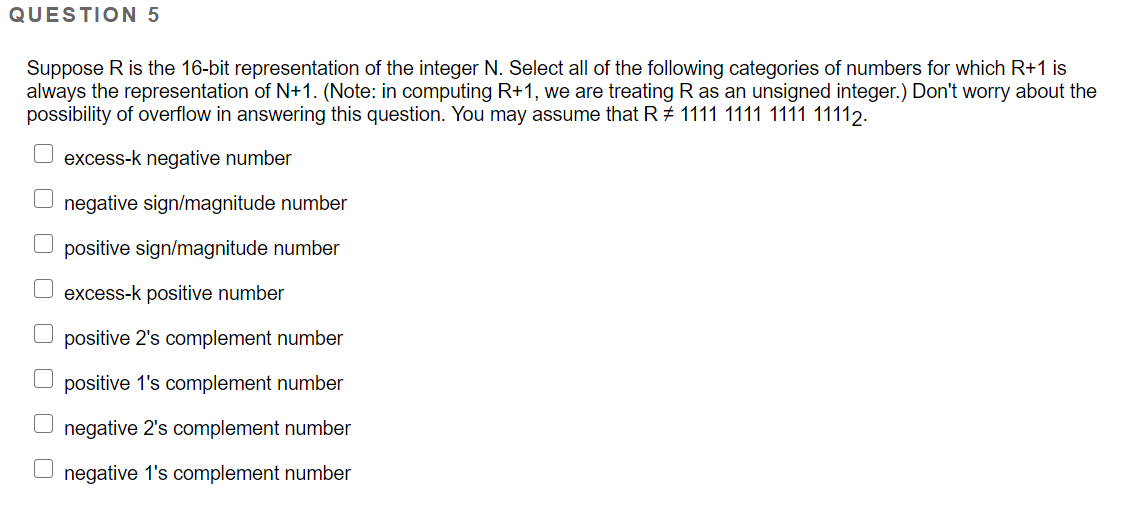
Task: Click the first line of question text
Action: click(546, 69)
